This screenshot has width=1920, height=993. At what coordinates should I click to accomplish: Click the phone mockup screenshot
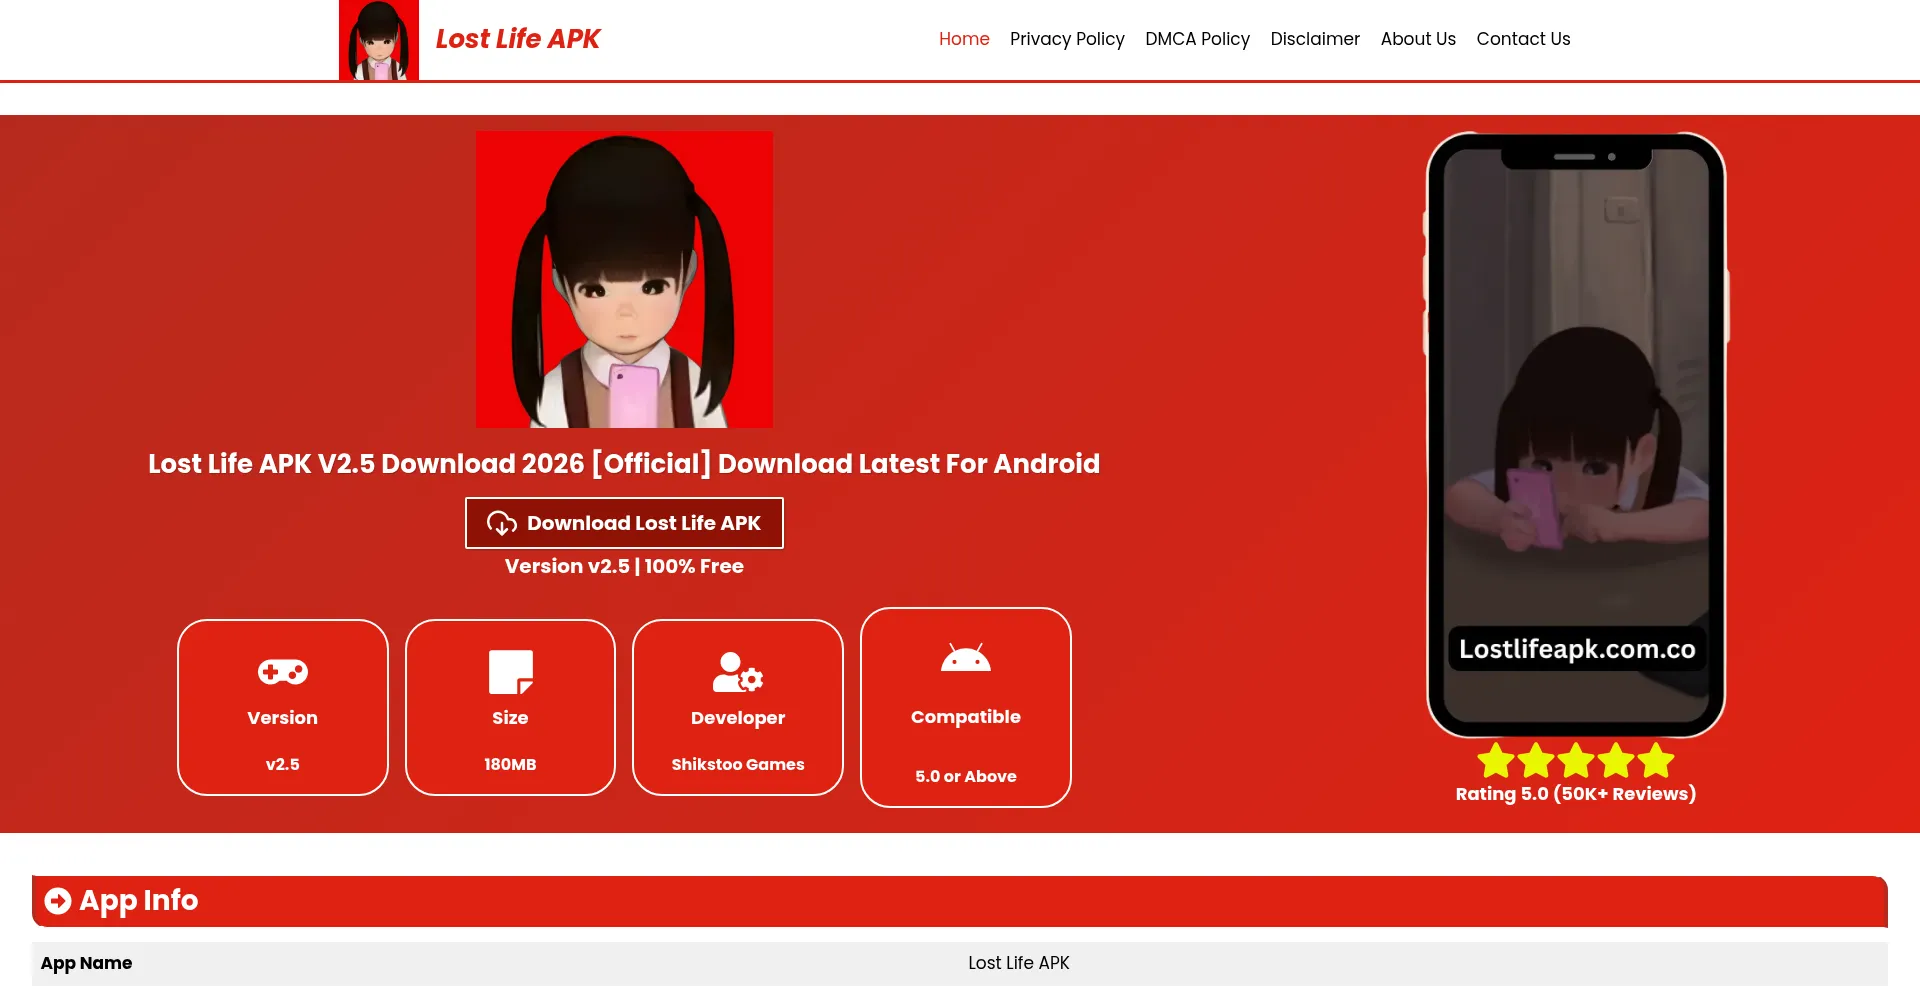[x=1576, y=435]
